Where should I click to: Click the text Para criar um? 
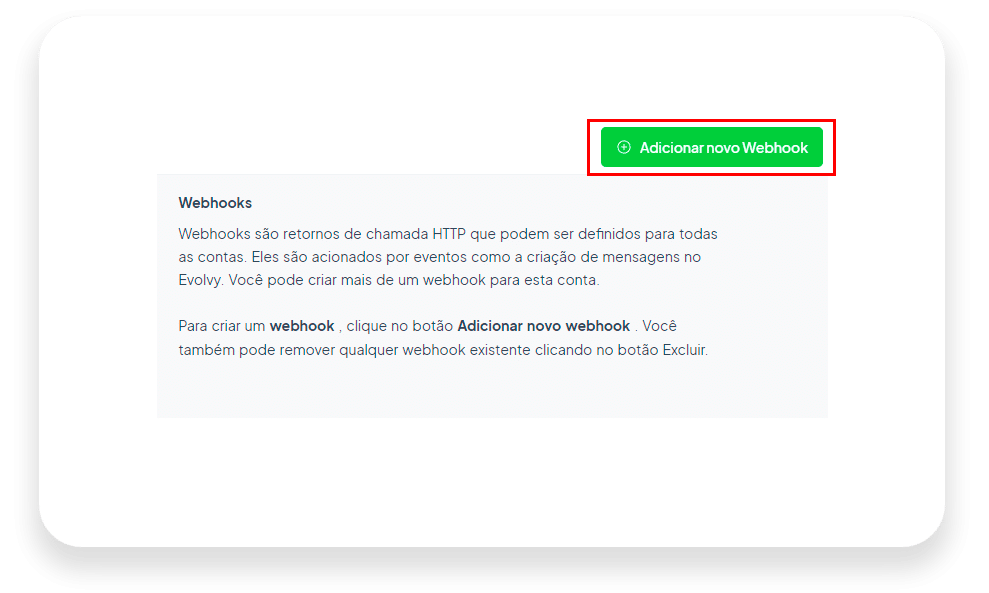[x=221, y=326]
